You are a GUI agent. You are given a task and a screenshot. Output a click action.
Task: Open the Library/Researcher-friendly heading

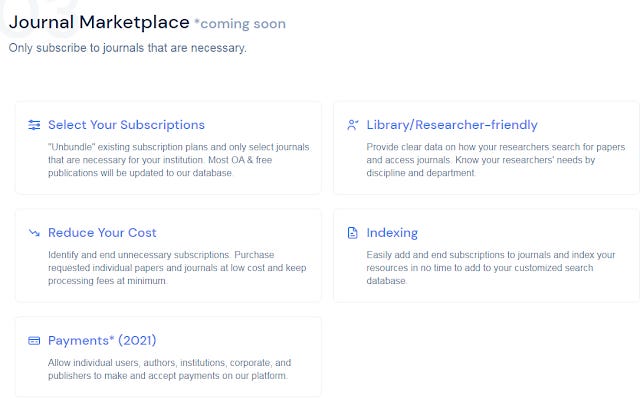point(452,125)
